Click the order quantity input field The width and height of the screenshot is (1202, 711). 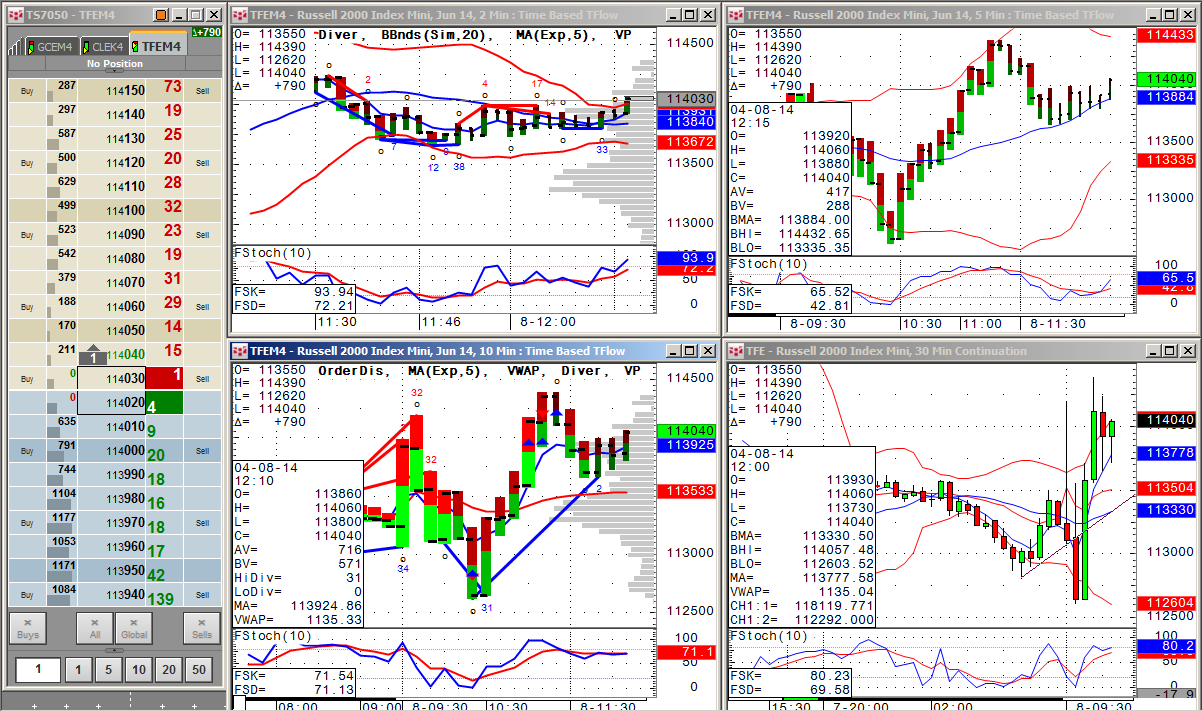click(37, 670)
